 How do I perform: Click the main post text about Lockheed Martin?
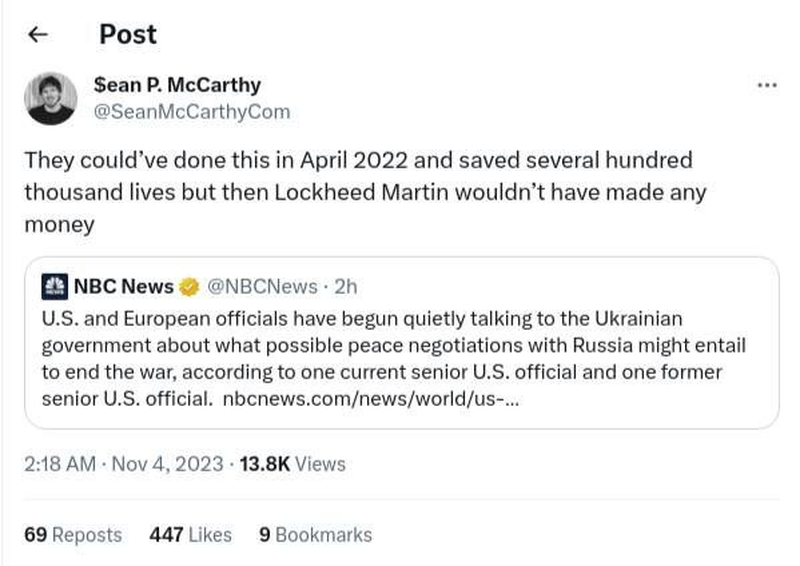[x=360, y=192]
